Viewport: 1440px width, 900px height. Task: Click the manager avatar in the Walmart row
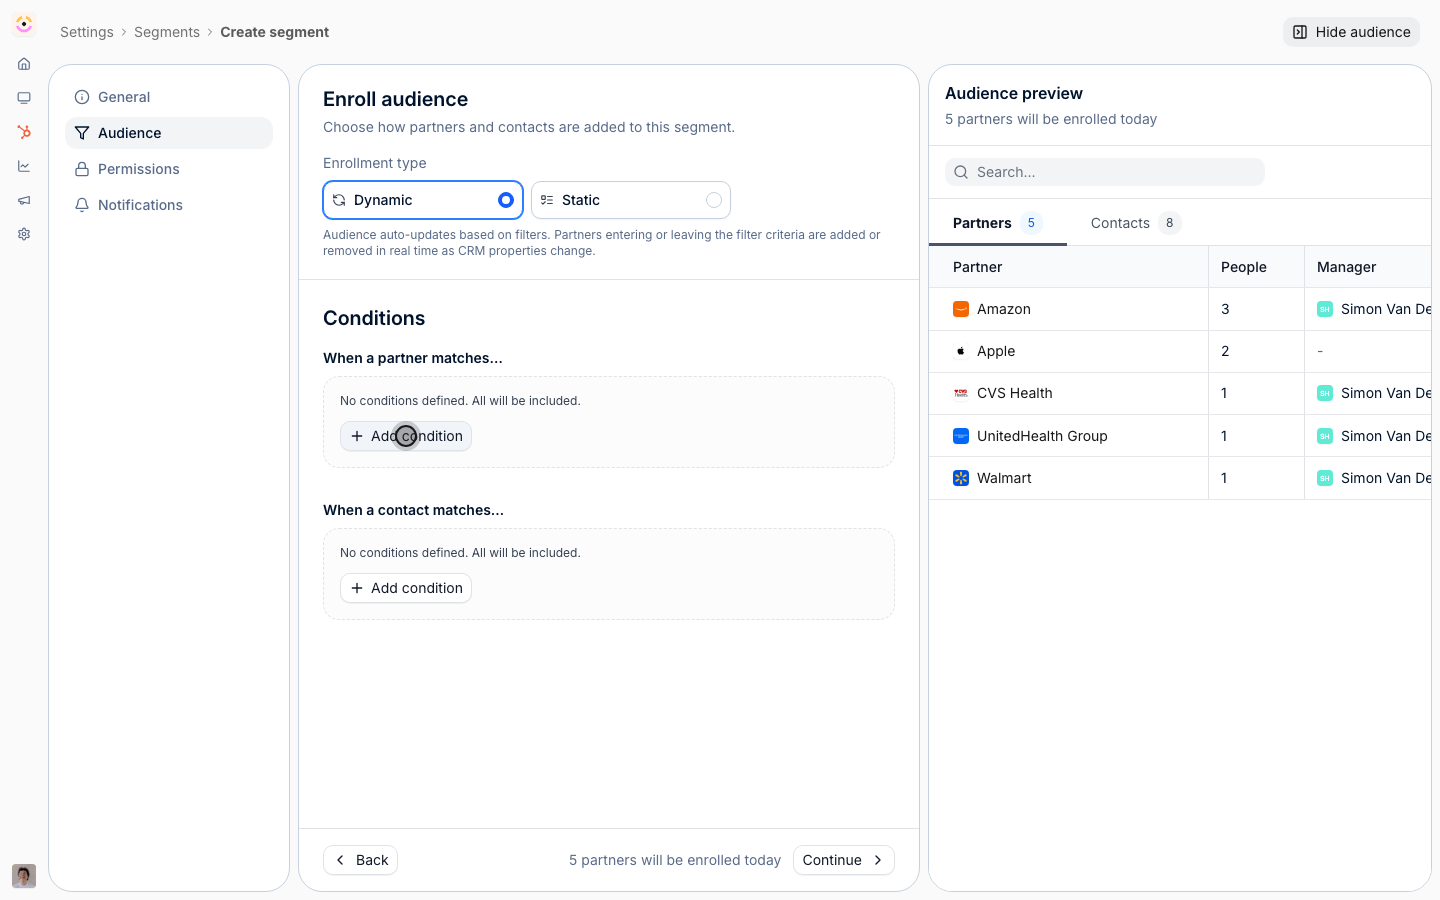(1325, 478)
